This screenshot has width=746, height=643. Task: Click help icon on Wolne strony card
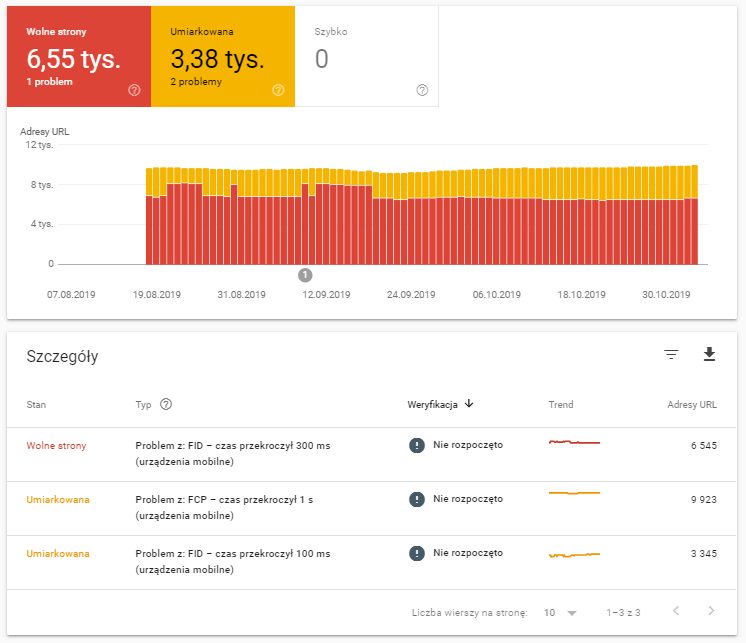135,90
